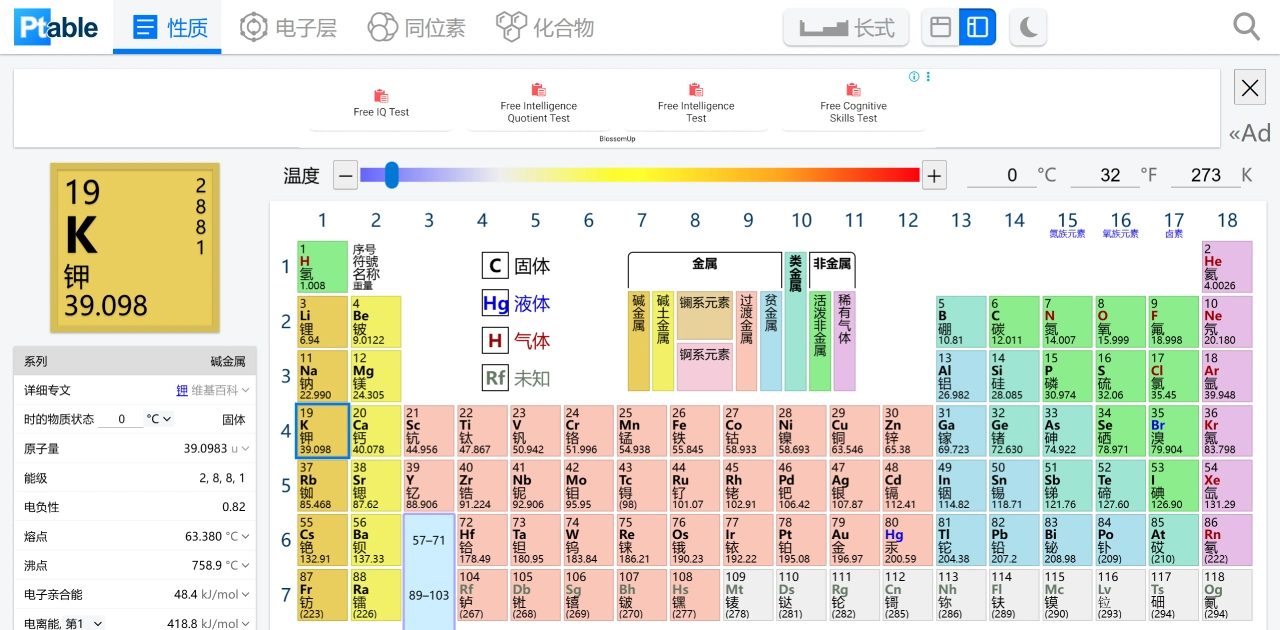Close the advertisement with X
The image size is (1280, 630).
[1250, 88]
